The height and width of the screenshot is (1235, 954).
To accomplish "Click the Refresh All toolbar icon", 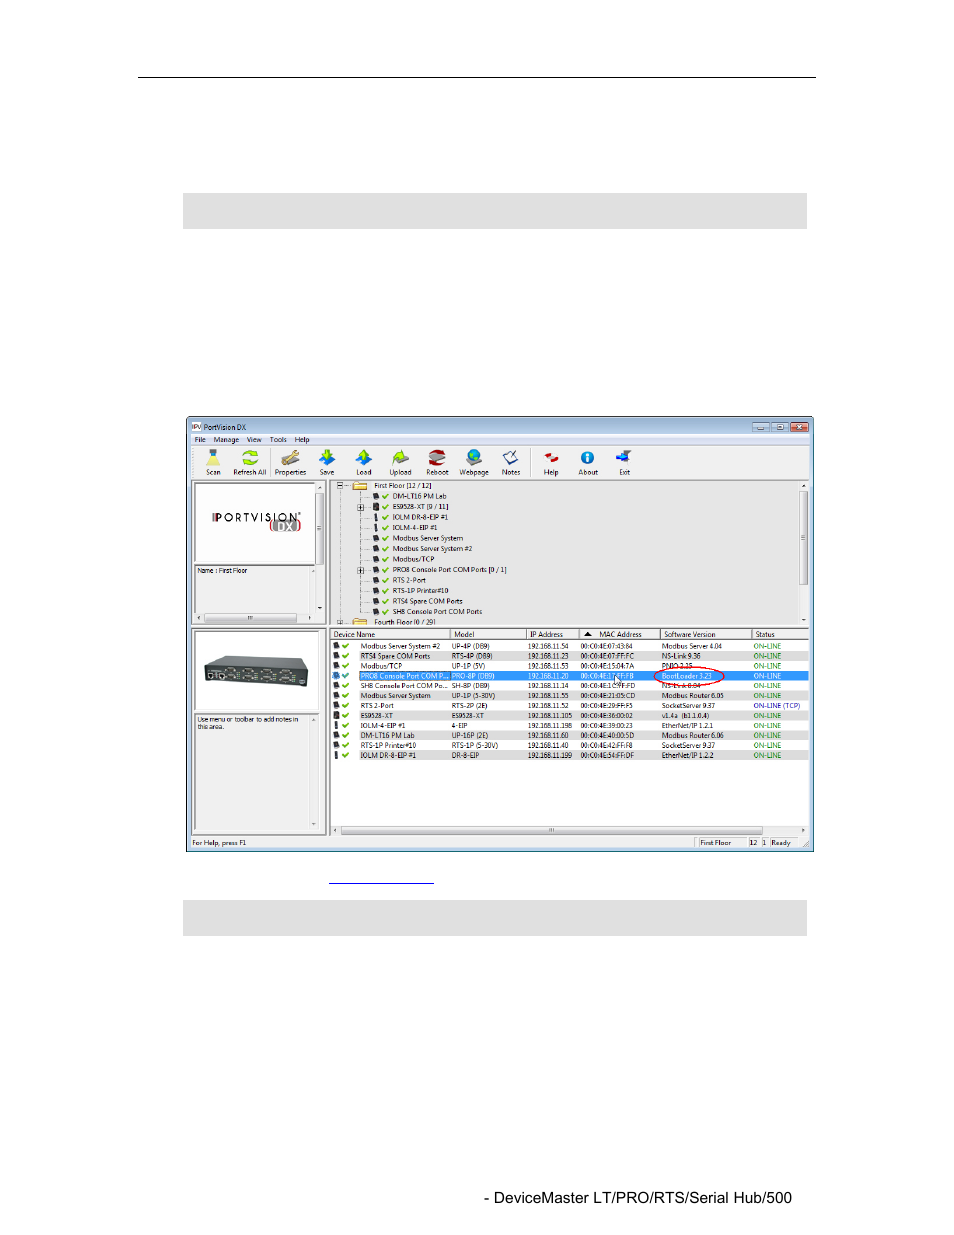I will coord(249,462).
